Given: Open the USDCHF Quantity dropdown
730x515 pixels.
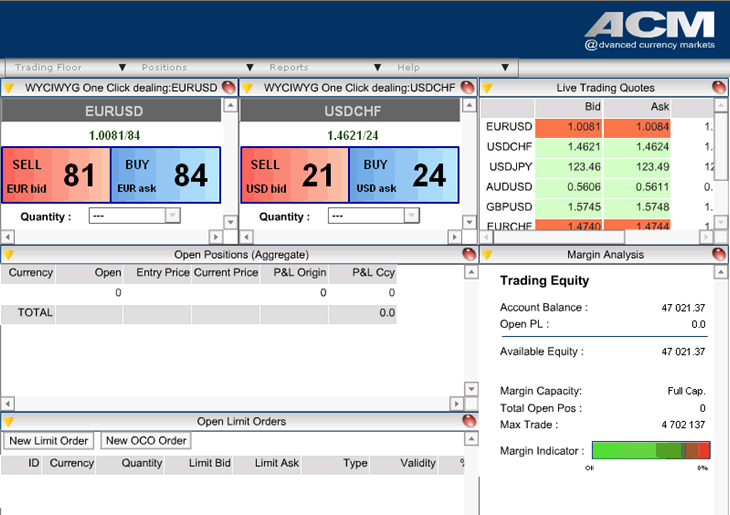Looking at the screenshot, I should [412, 216].
